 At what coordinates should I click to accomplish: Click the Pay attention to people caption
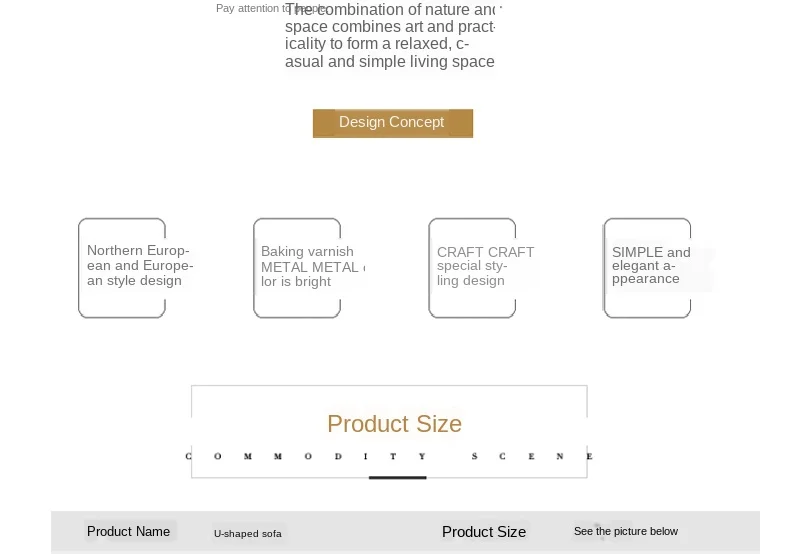tap(271, 9)
